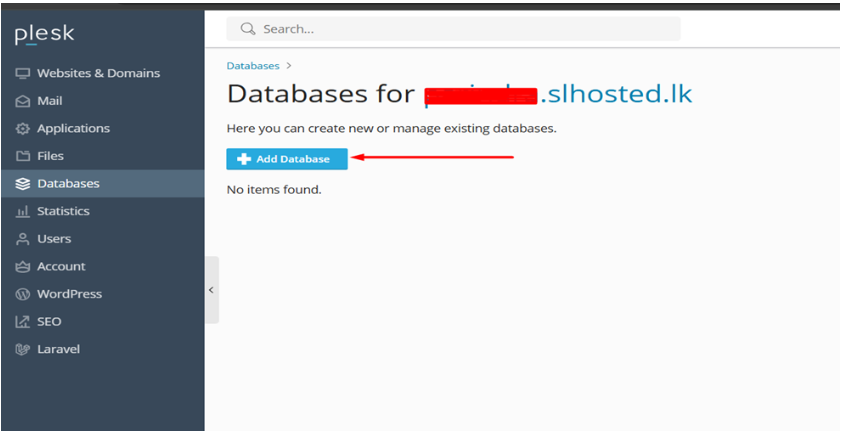Viewport: 841px width, 436px height.
Task: Click the WordPress logo icon
Action: click(x=23, y=294)
